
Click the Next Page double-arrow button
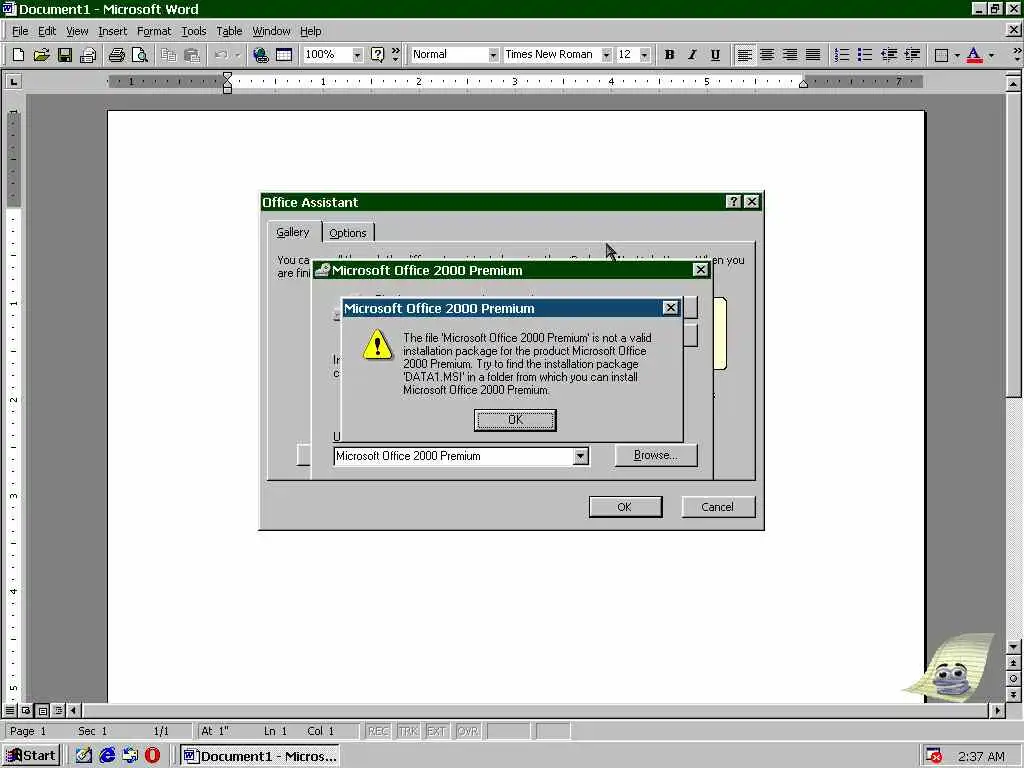[x=1013, y=695]
